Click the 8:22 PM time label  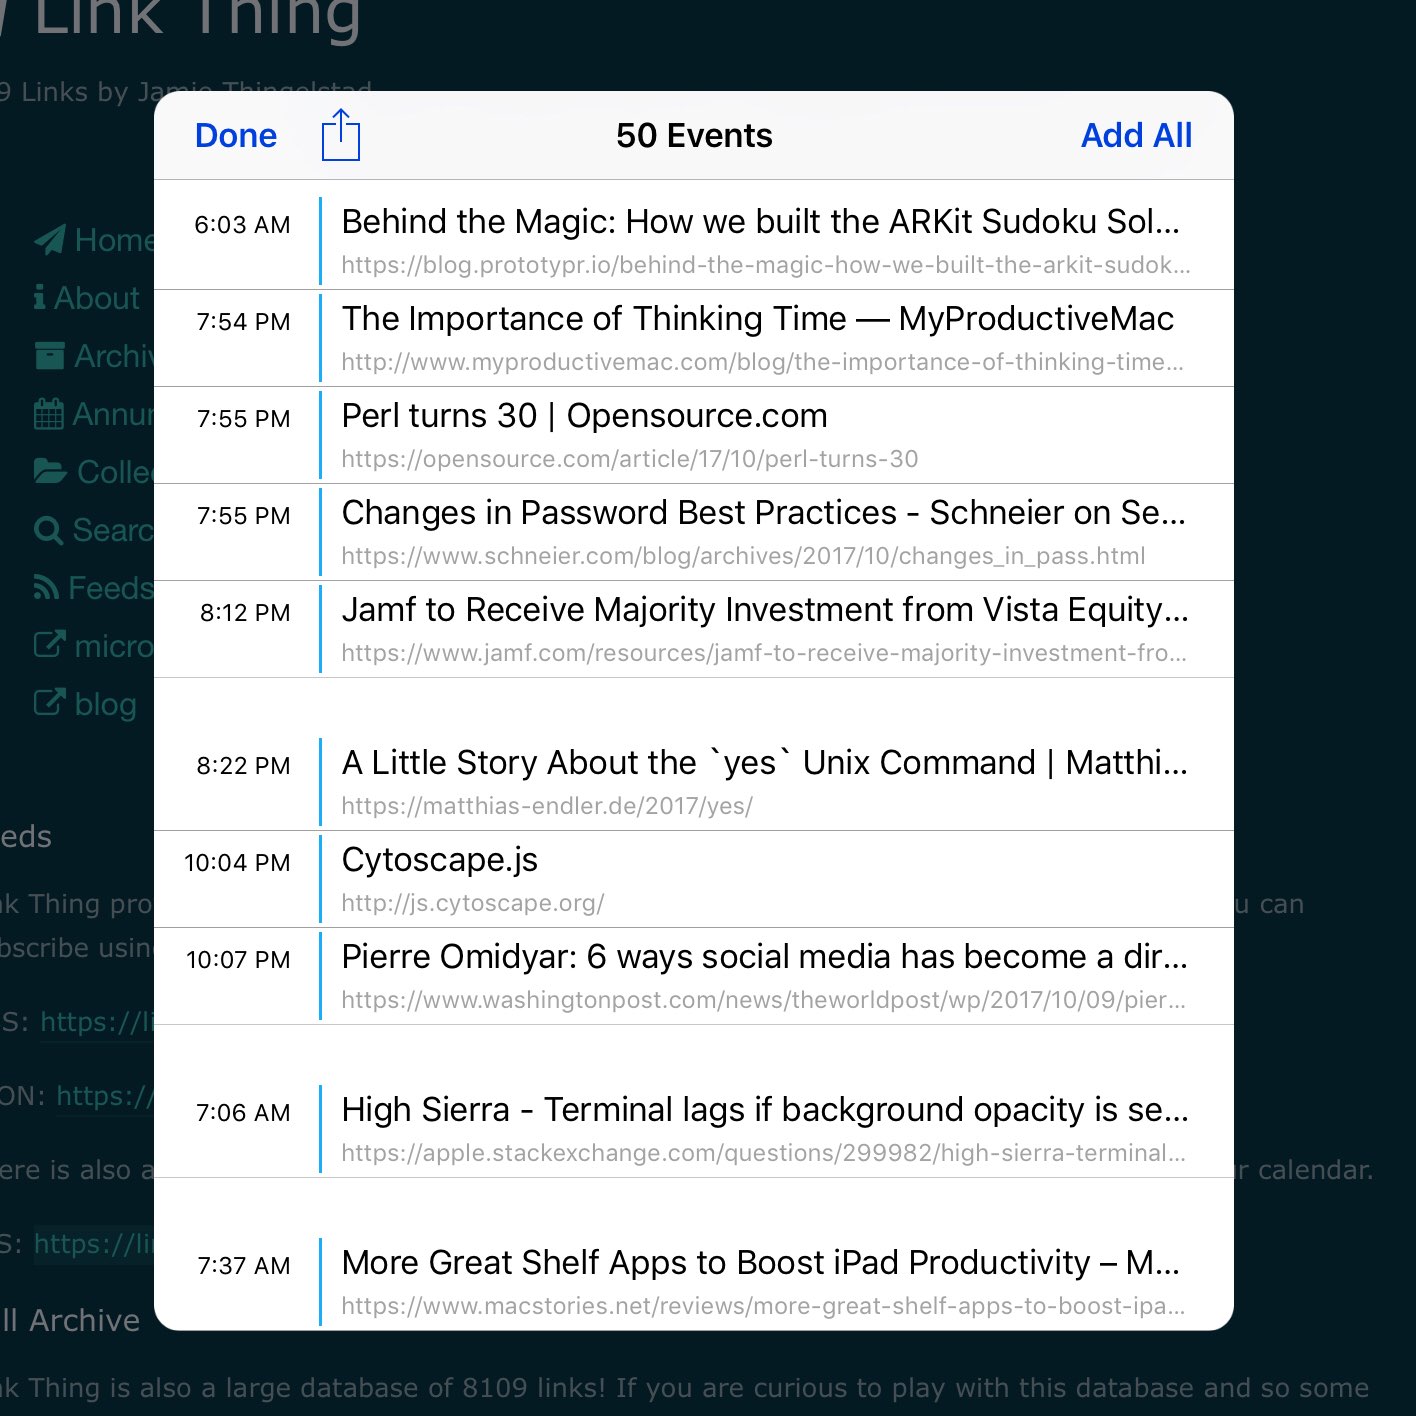(x=243, y=766)
